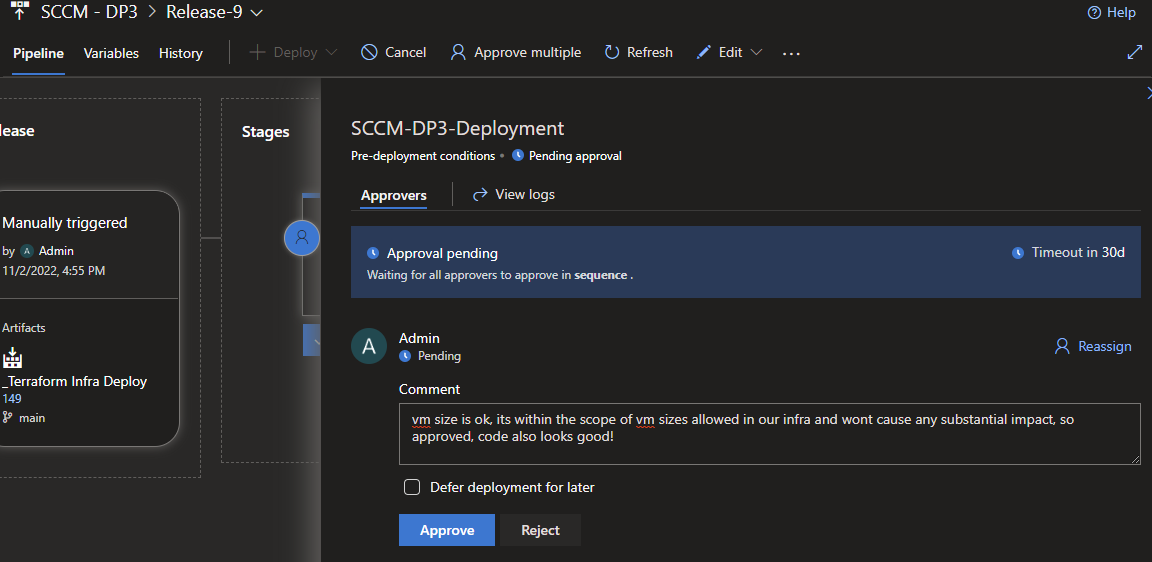Viewport: 1152px width, 562px height.
Task: Click the SCCM-DP3-Deployment panel title
Action: point(458,129)
